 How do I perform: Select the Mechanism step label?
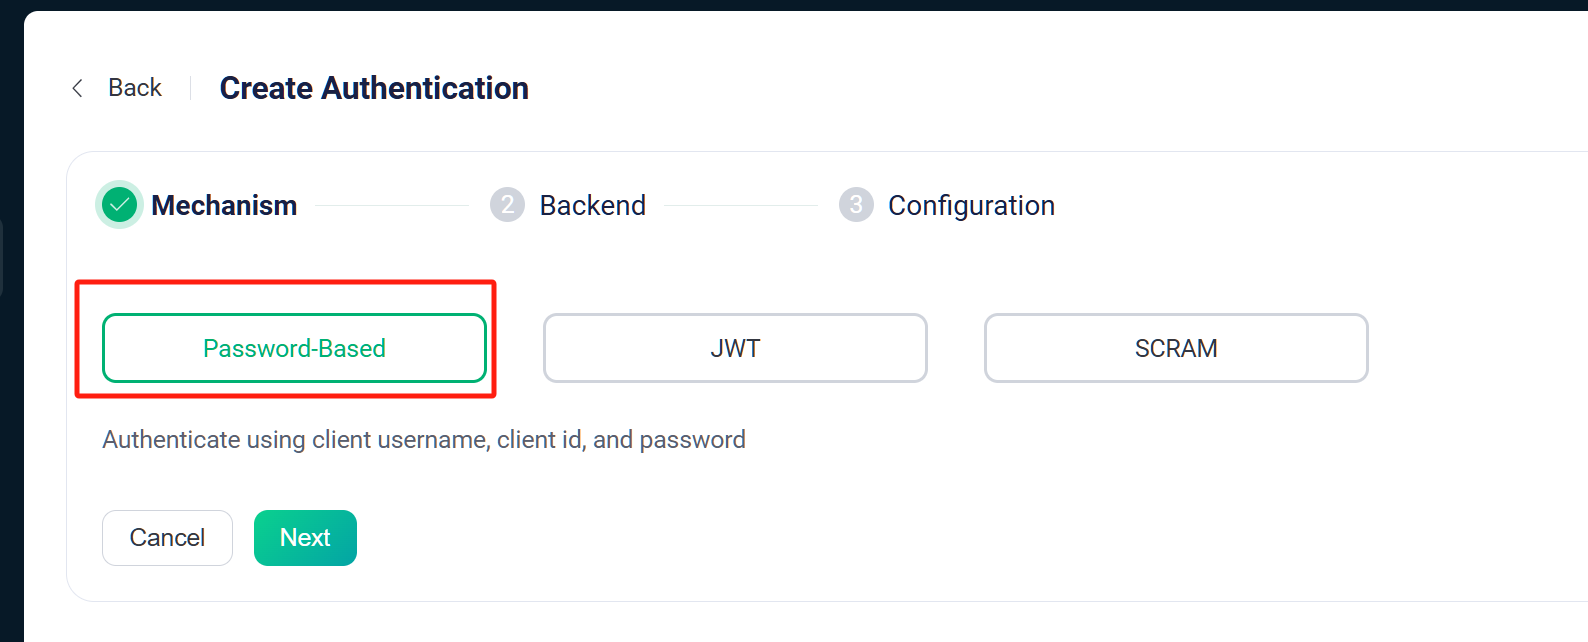224,205
